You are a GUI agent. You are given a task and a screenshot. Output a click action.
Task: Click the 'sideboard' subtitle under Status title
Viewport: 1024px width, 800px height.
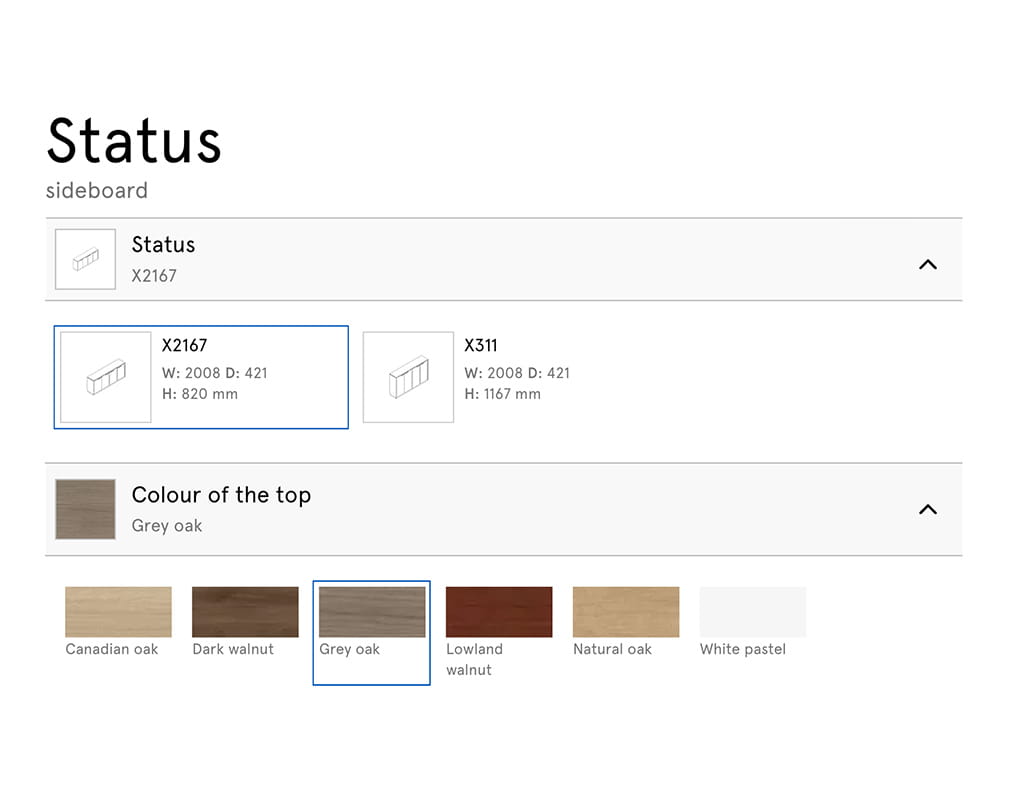tap(97, 191)
